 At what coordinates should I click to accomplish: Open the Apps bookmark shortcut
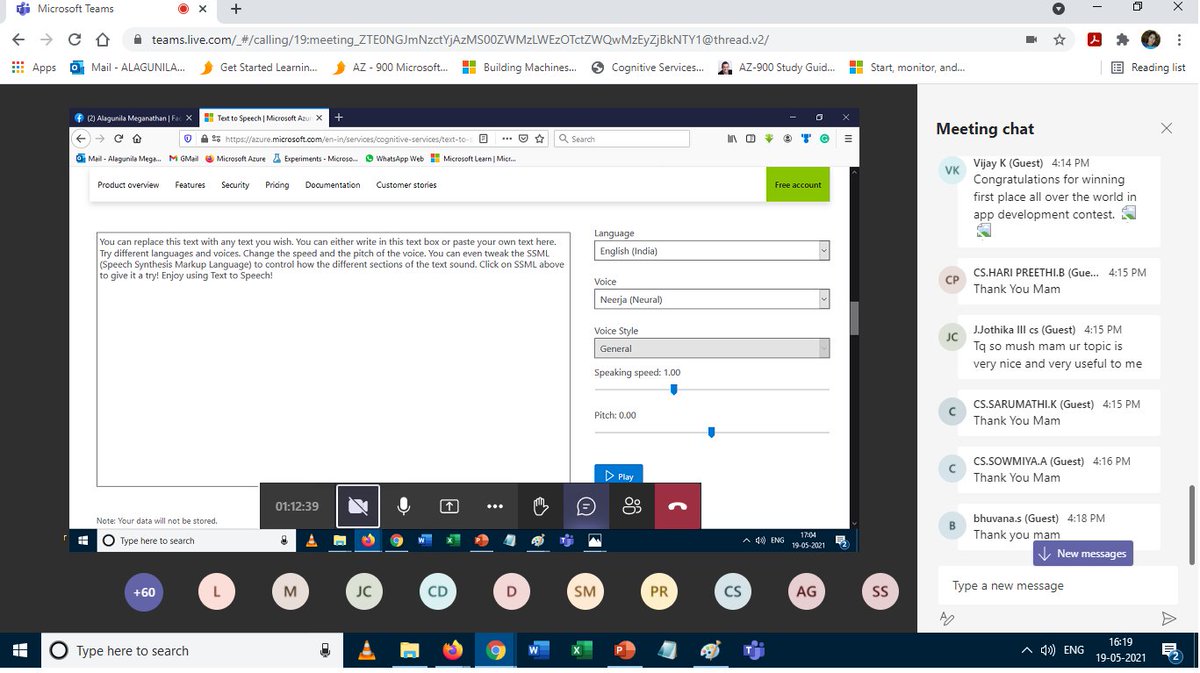tap(33, 67)
